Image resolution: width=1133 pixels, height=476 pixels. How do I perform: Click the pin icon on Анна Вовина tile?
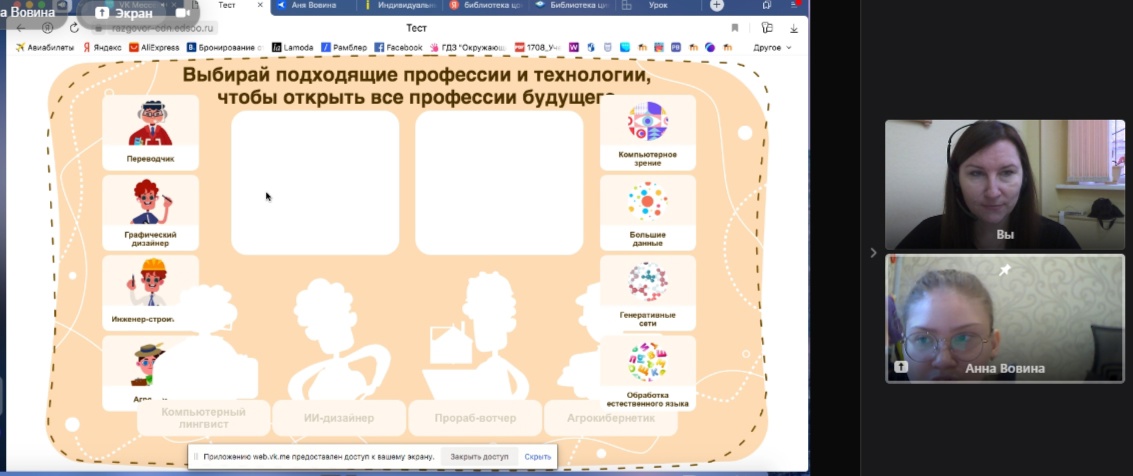click(x=1004, y=269)
